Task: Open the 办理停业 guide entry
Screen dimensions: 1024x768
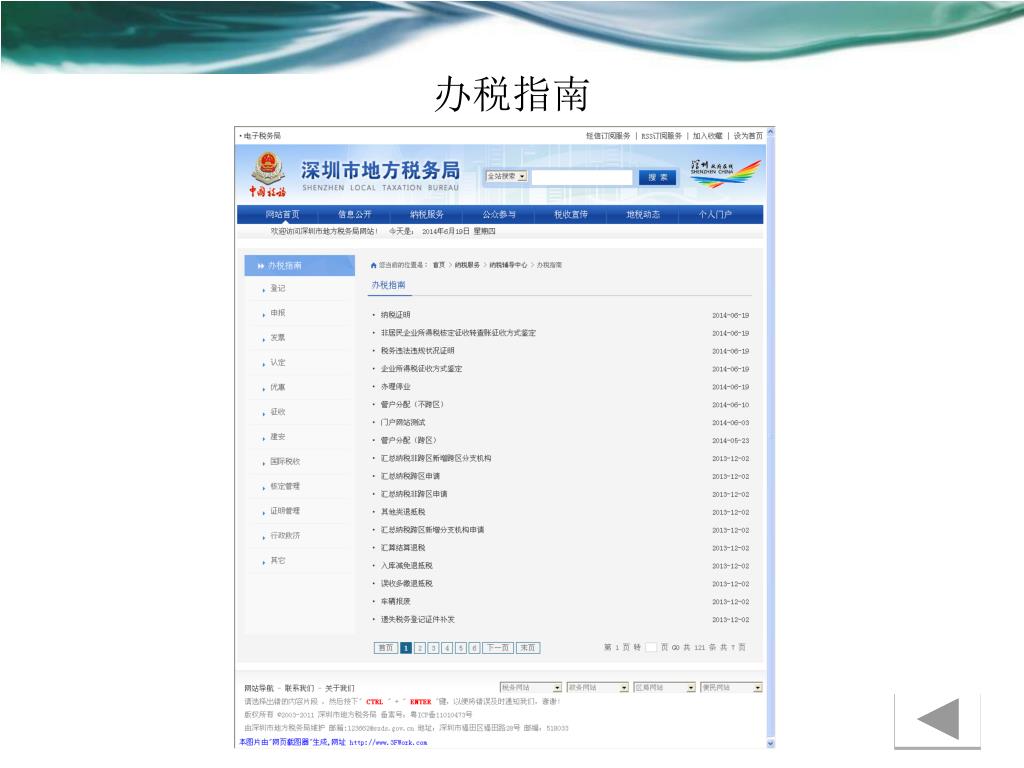Action: pyautogui.click(x=396, y=387)
